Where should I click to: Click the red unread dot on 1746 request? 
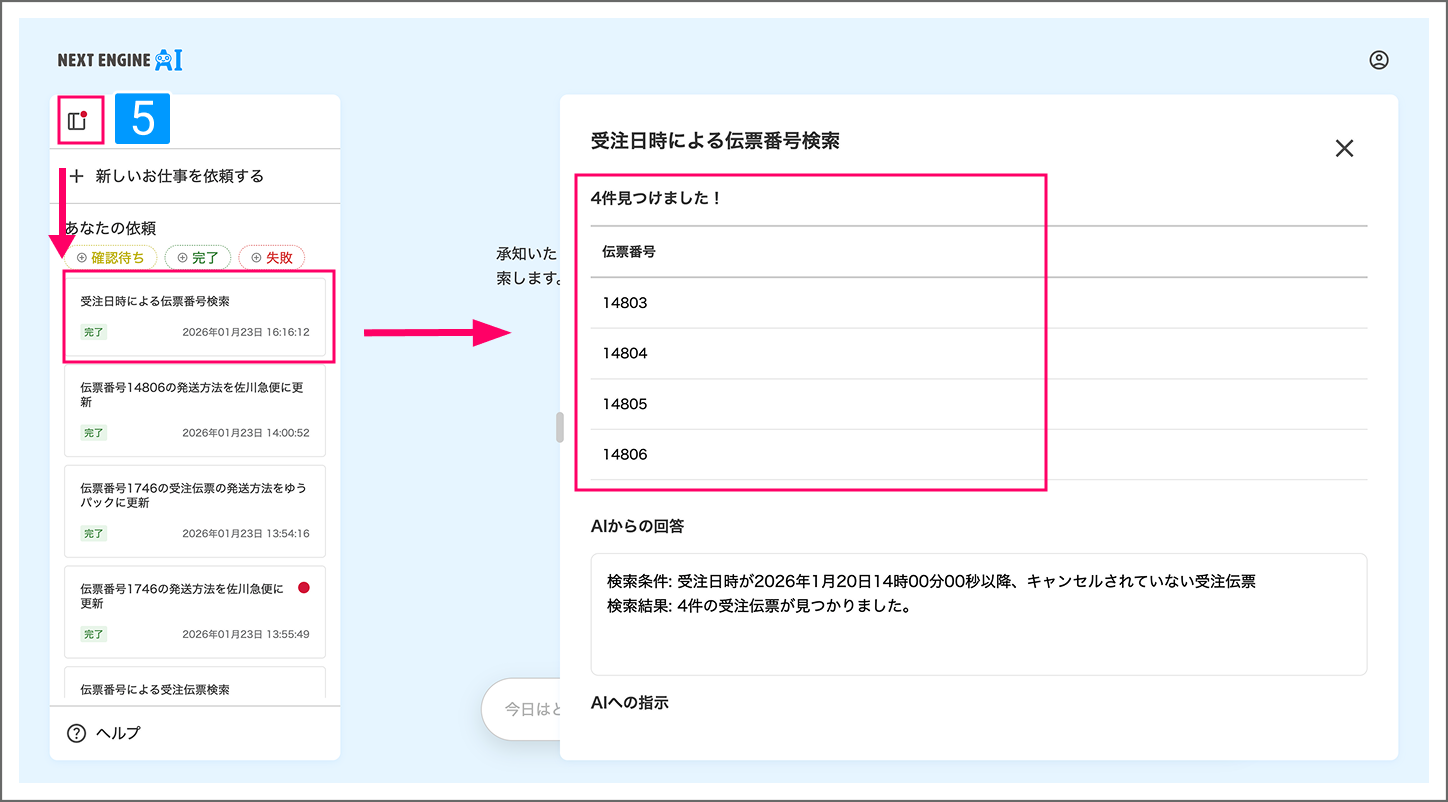point(304,588)
